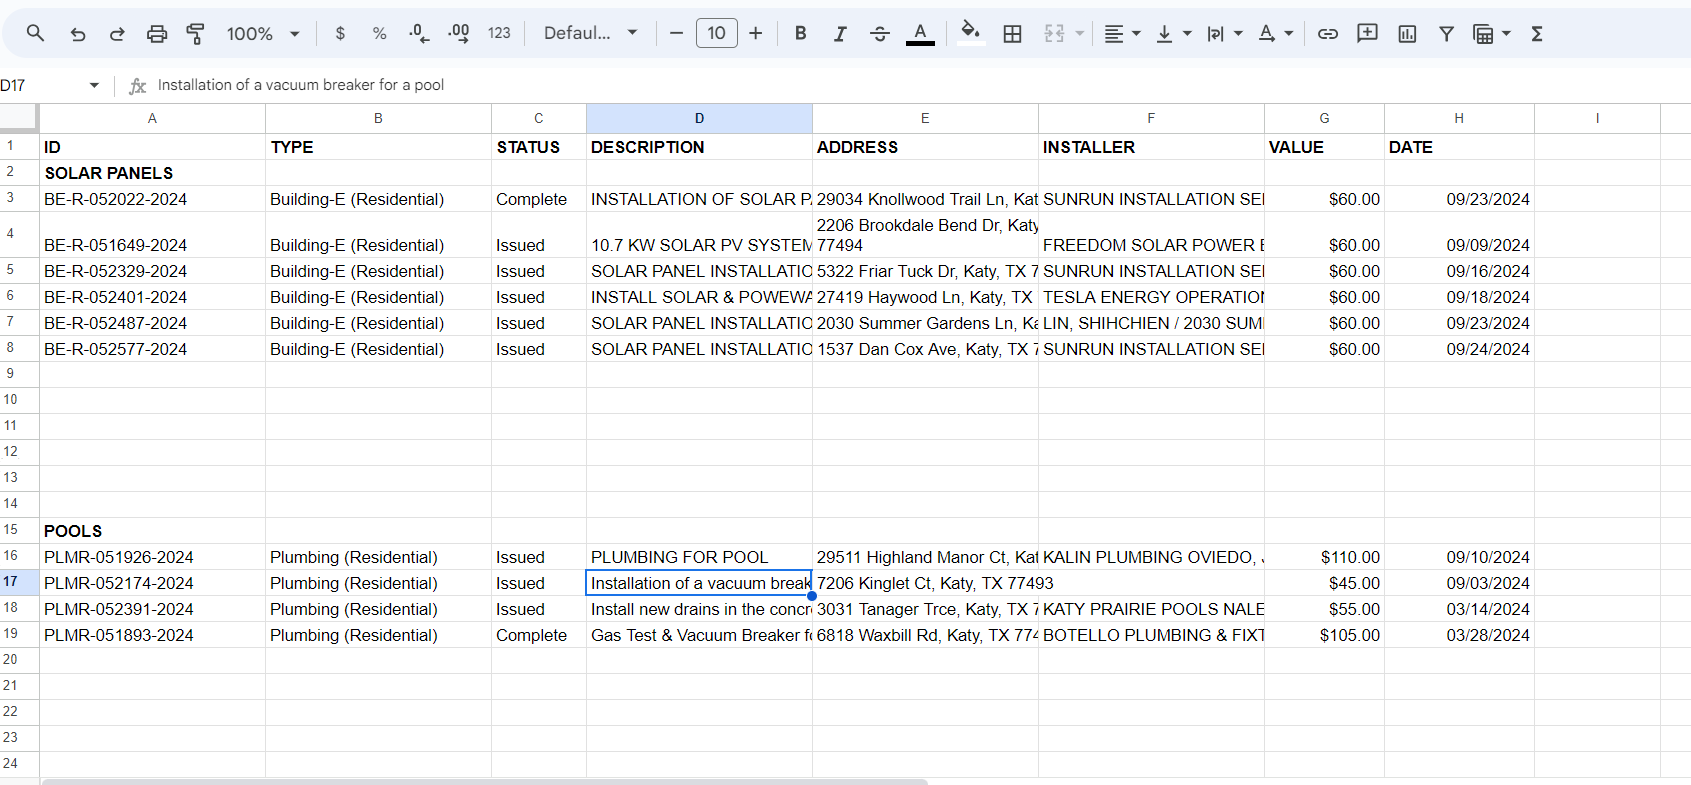Open the 123 more formats menu
Viewport: 1691px width, 785px height.
499,33
